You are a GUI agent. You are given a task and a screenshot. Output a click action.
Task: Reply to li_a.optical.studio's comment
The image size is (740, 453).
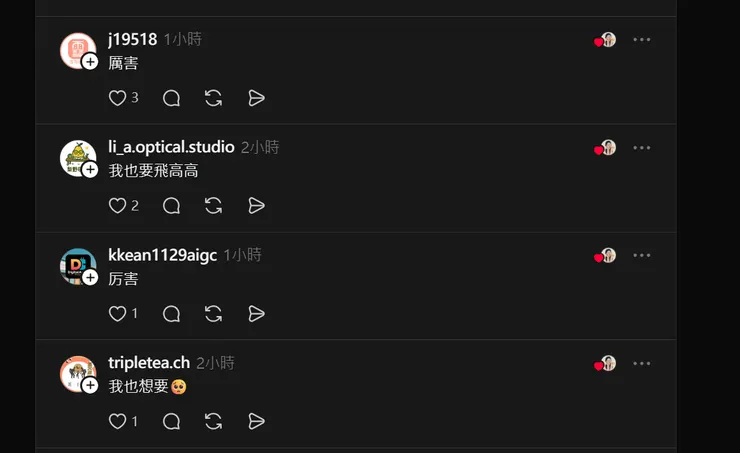click(x=171, y=206)
